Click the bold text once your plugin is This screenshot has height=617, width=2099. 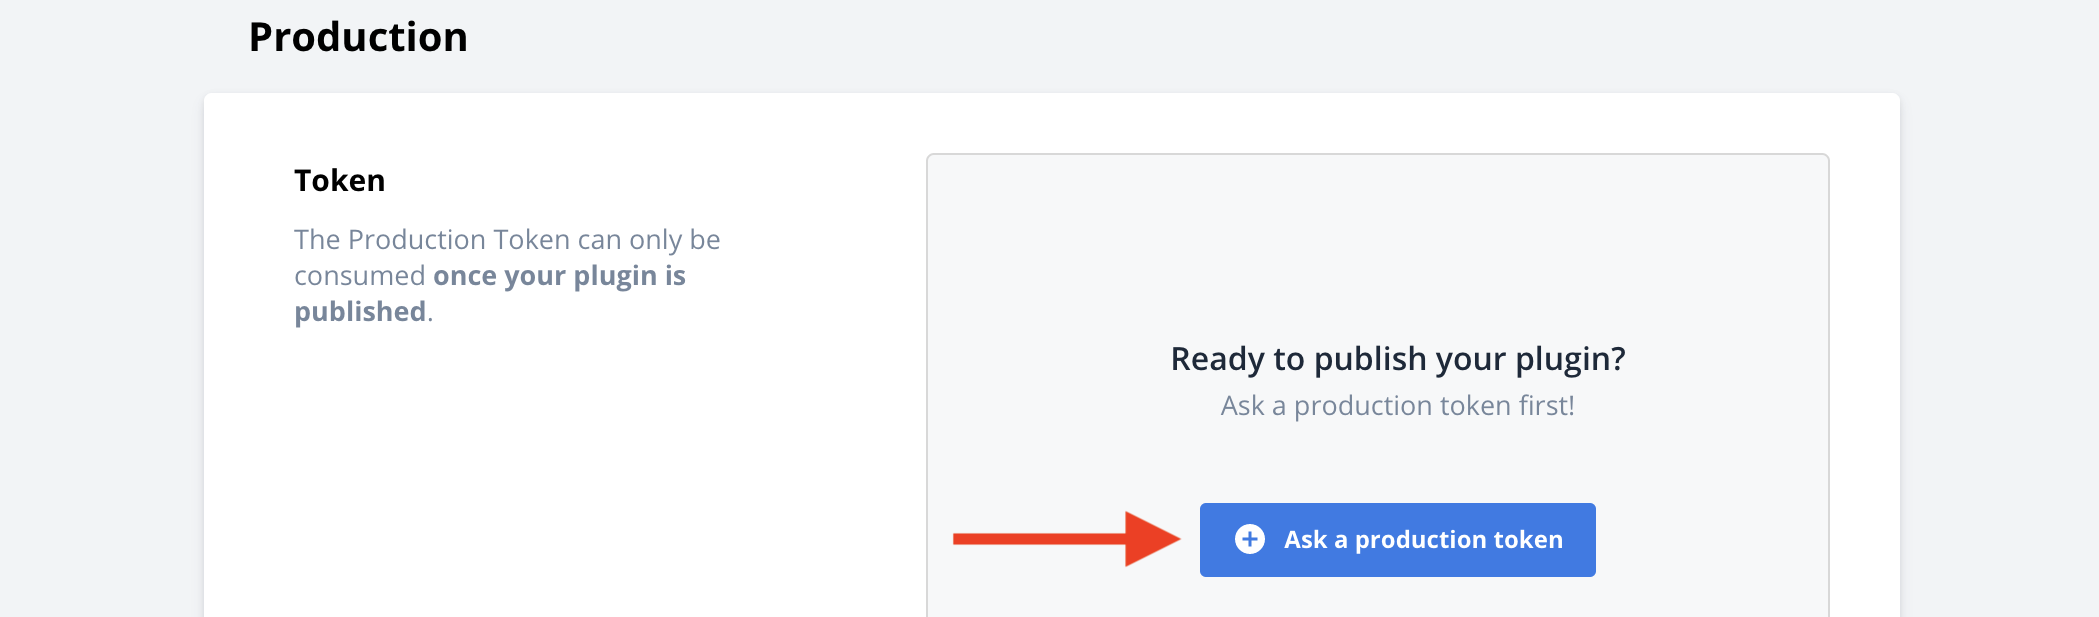(559, 276)
